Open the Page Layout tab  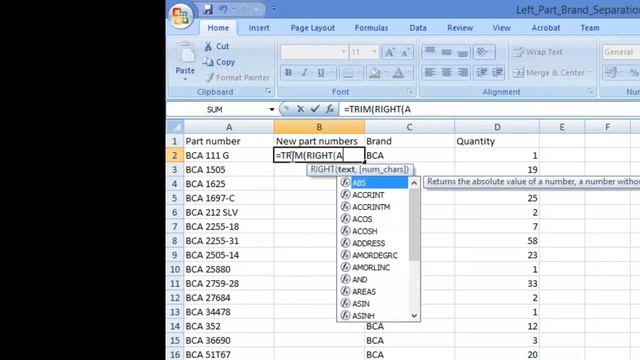(313, 28)
